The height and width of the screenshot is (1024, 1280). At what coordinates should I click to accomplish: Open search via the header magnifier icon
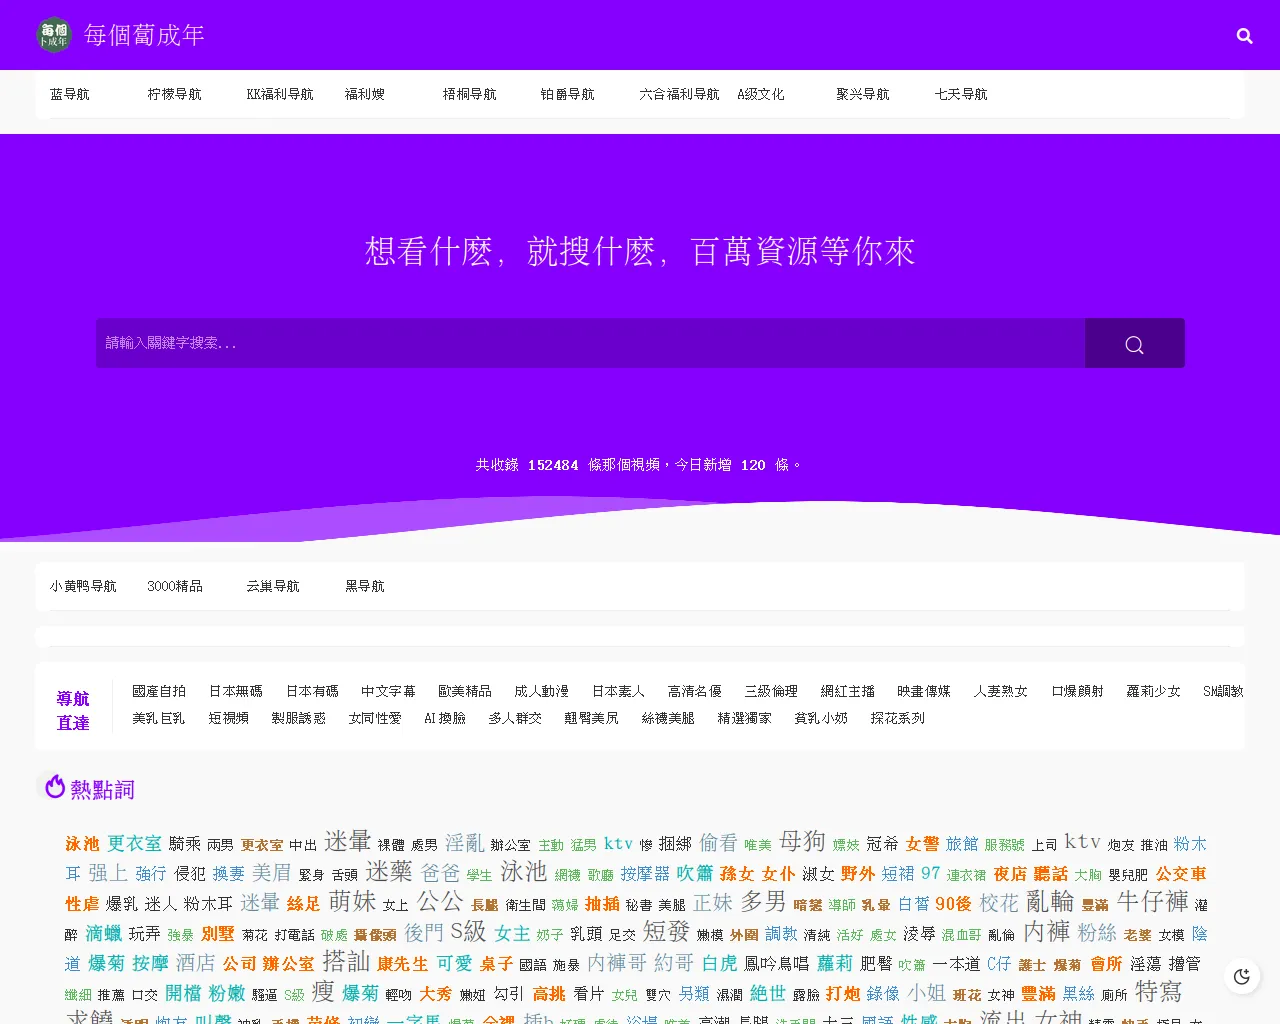1244,36
